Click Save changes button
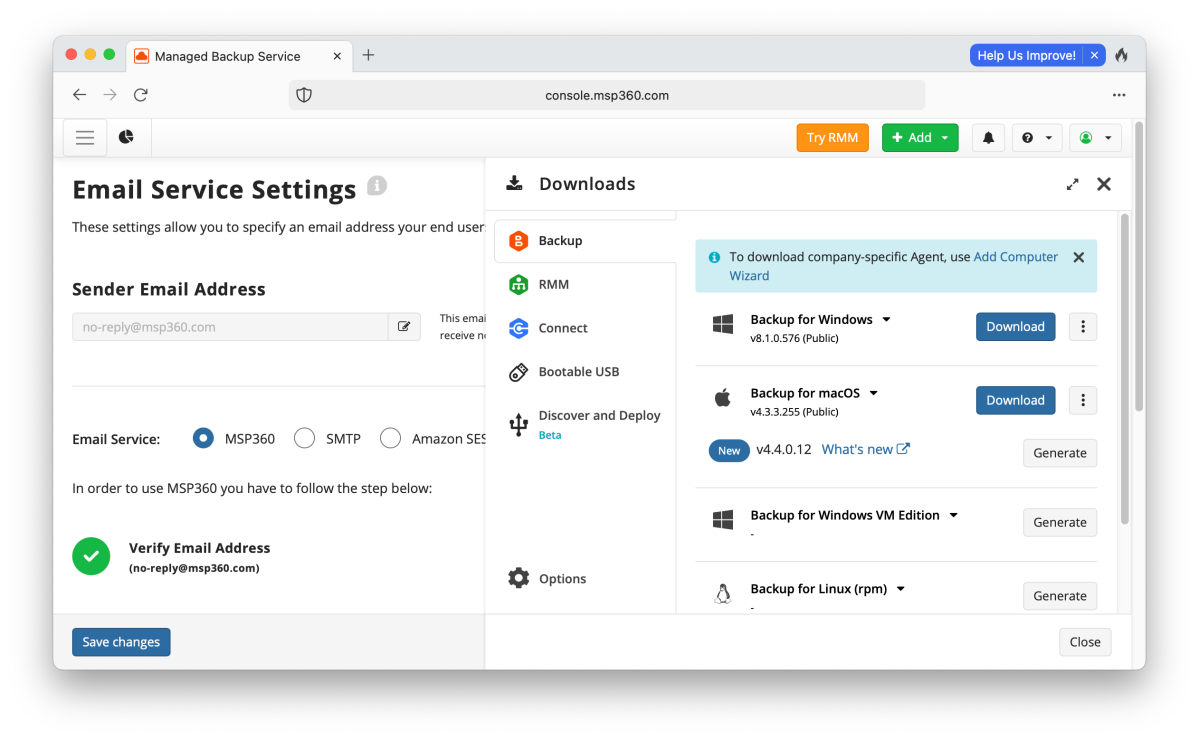The image size is (1199, 740). tap(121, 642)
